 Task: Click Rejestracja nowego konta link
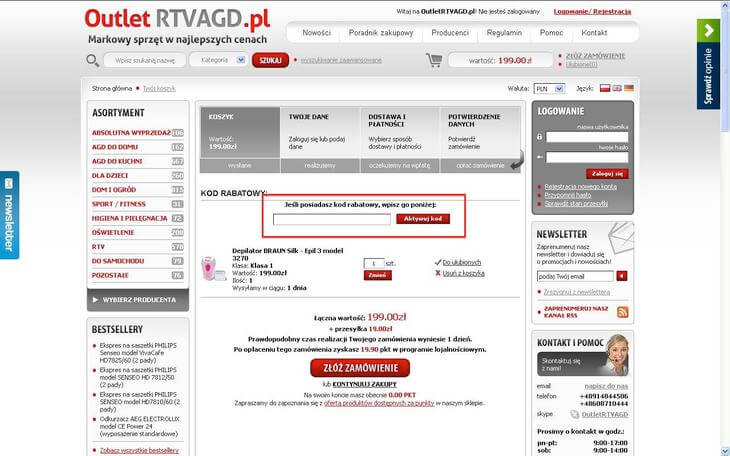point(581,186)
